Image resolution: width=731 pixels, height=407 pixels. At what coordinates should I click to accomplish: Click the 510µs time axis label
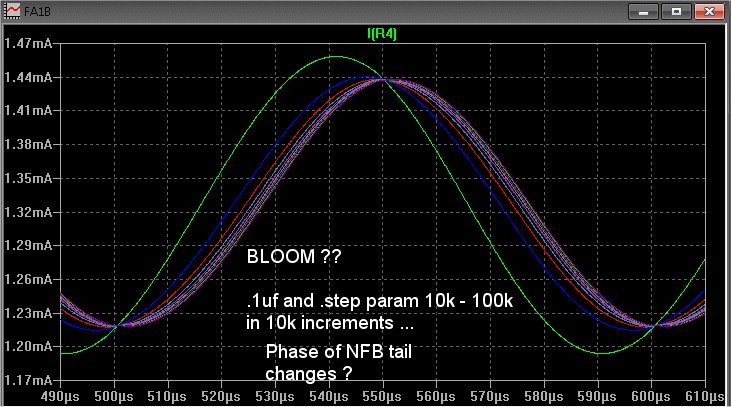coord(167,397)
